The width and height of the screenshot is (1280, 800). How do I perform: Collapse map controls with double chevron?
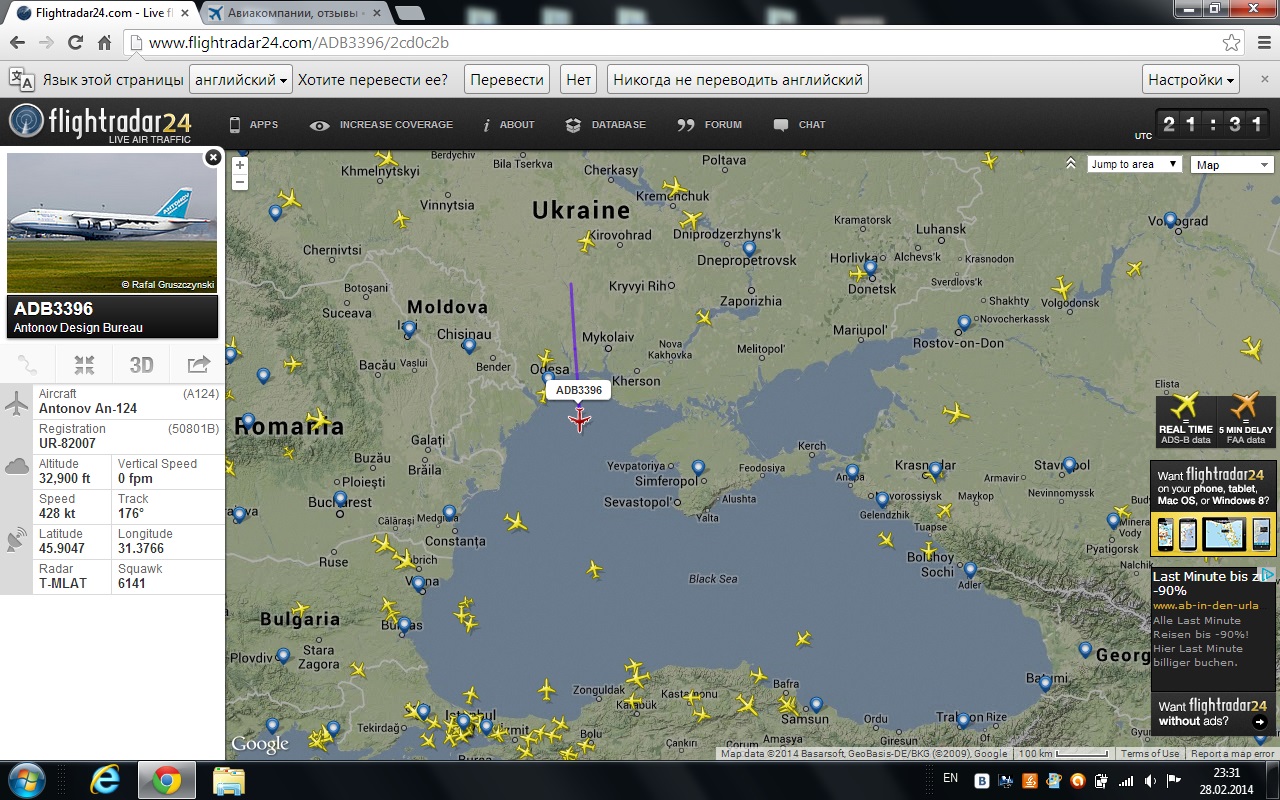coord(1071,164)
